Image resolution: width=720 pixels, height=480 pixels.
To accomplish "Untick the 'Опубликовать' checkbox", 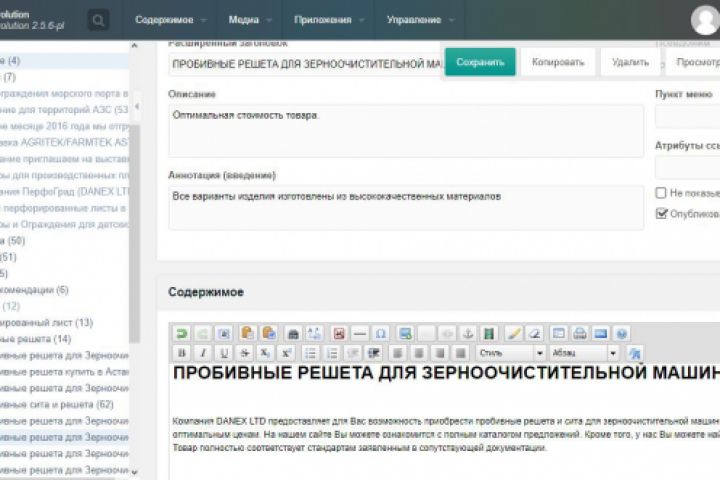I will tap(661, 214).
